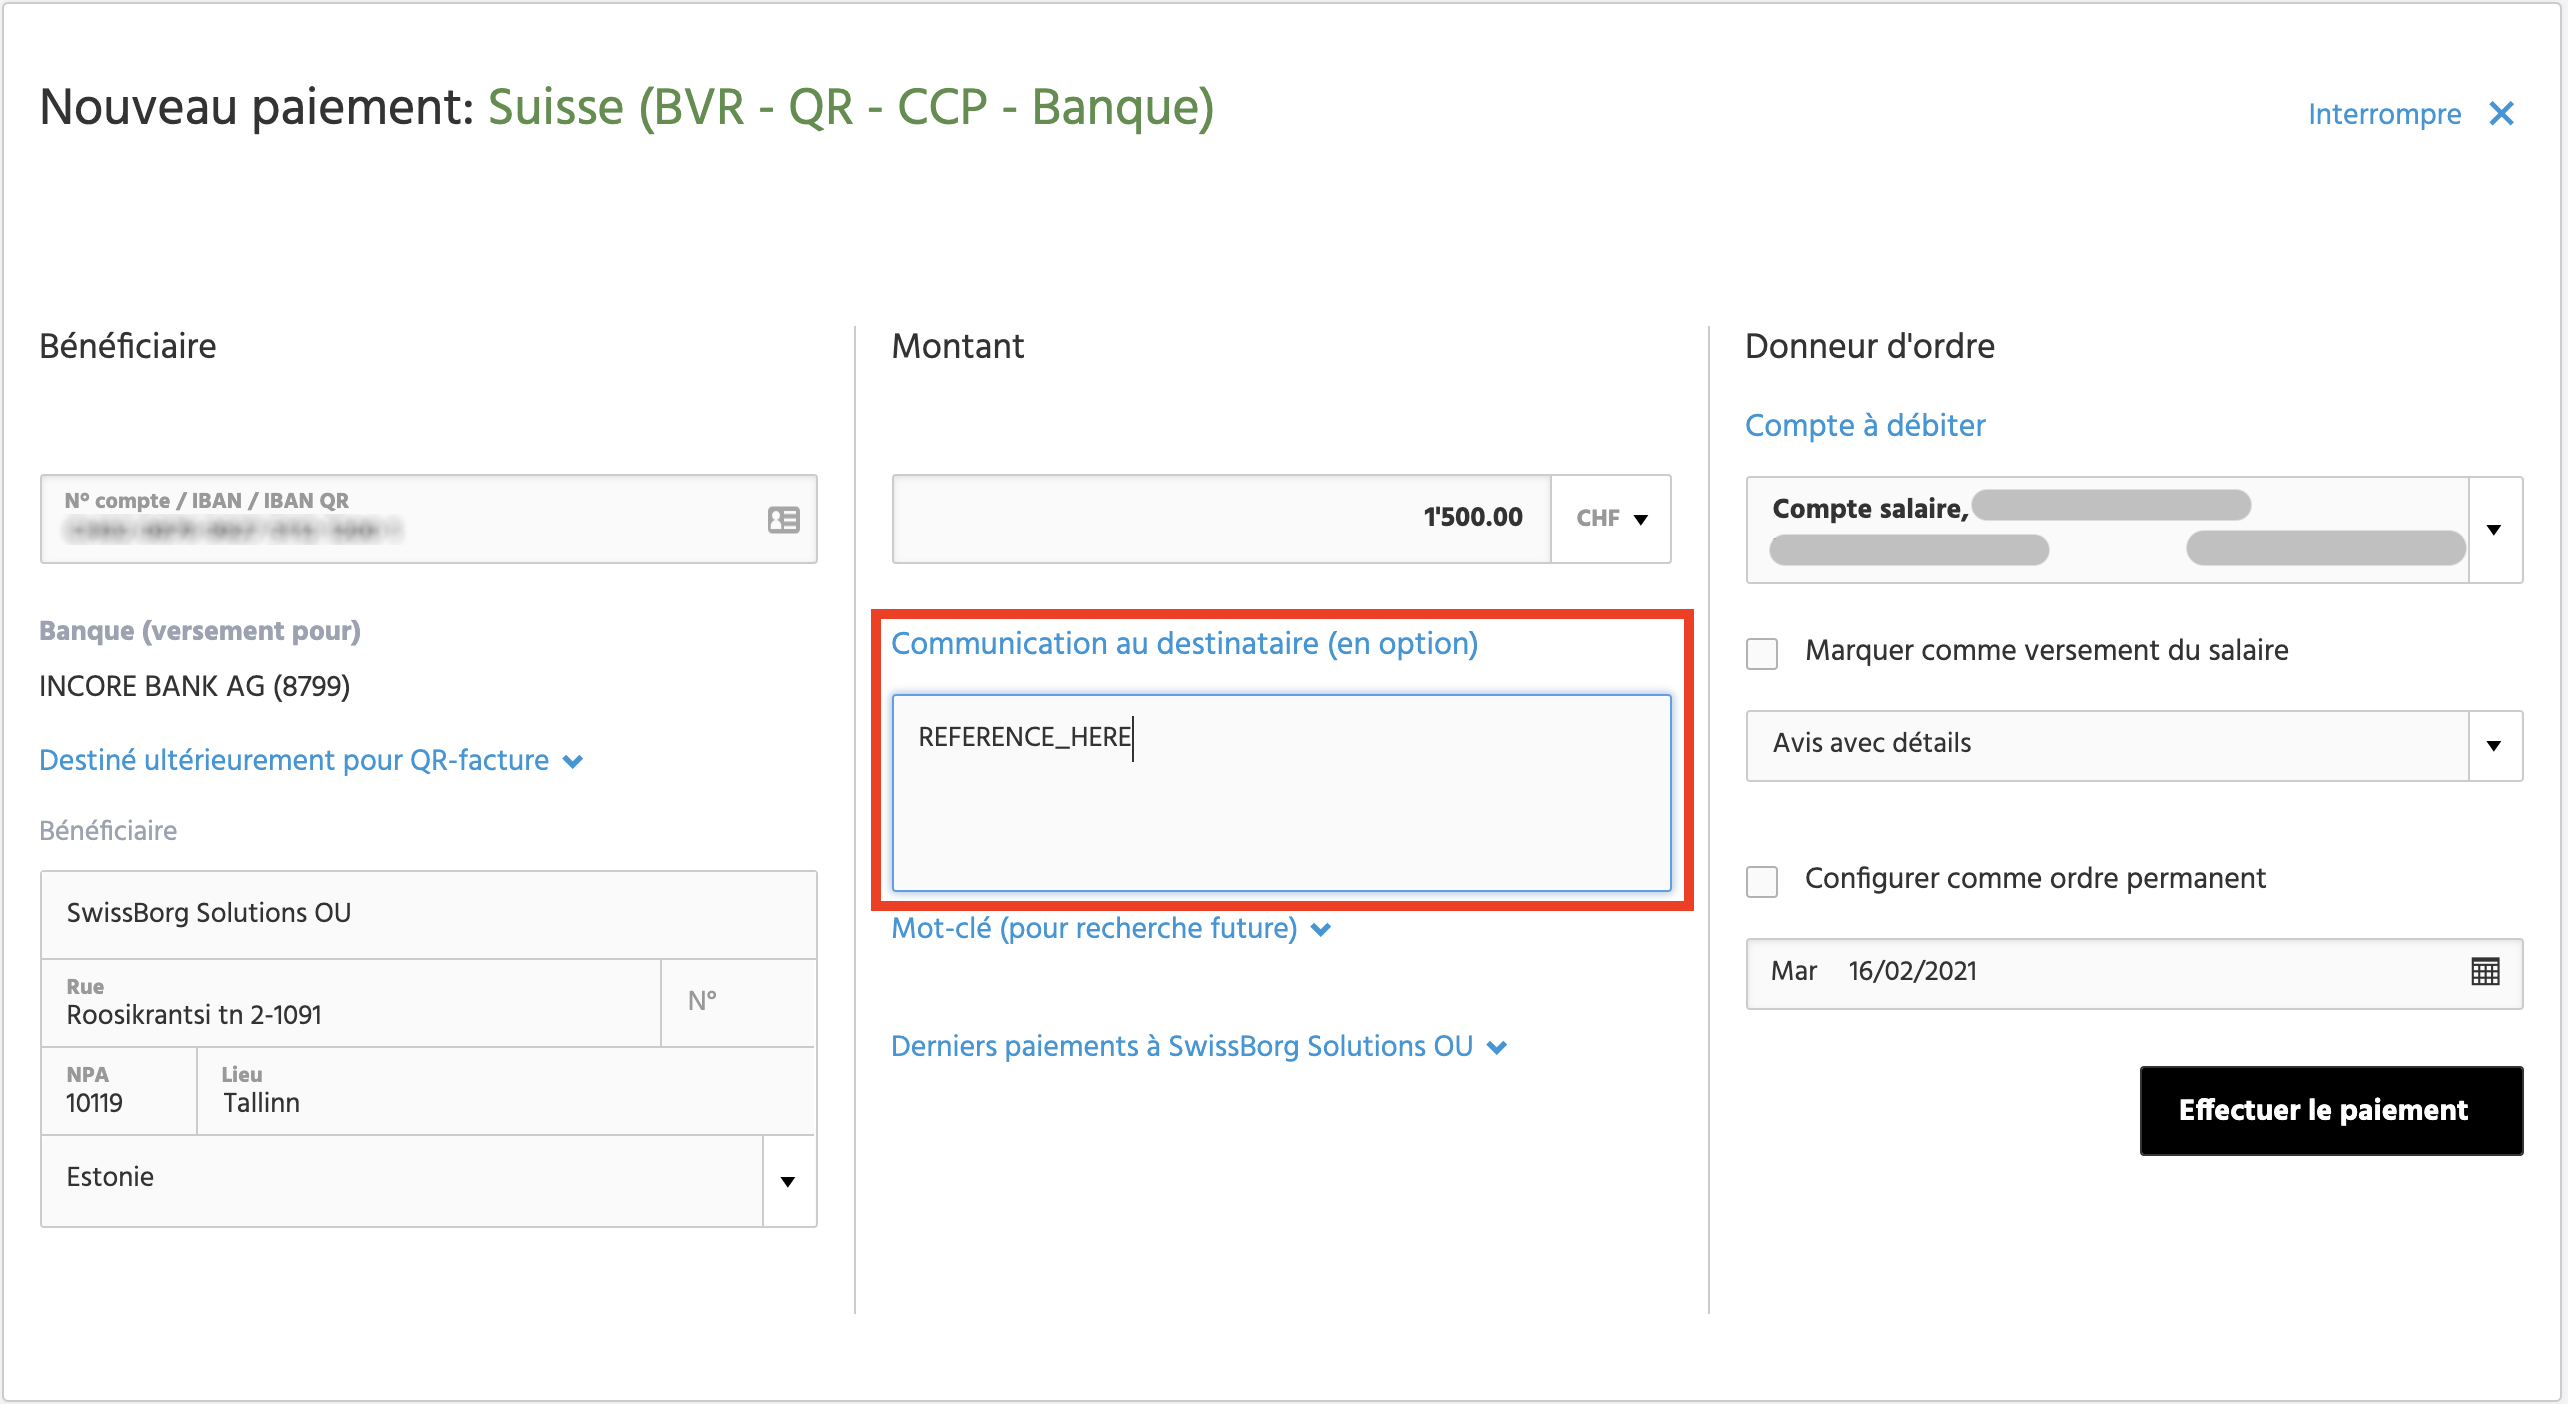Screen dimensions: 2568x1404
Task: Open the Estonie country dropdown
Action: click(x=788, y=1181)
